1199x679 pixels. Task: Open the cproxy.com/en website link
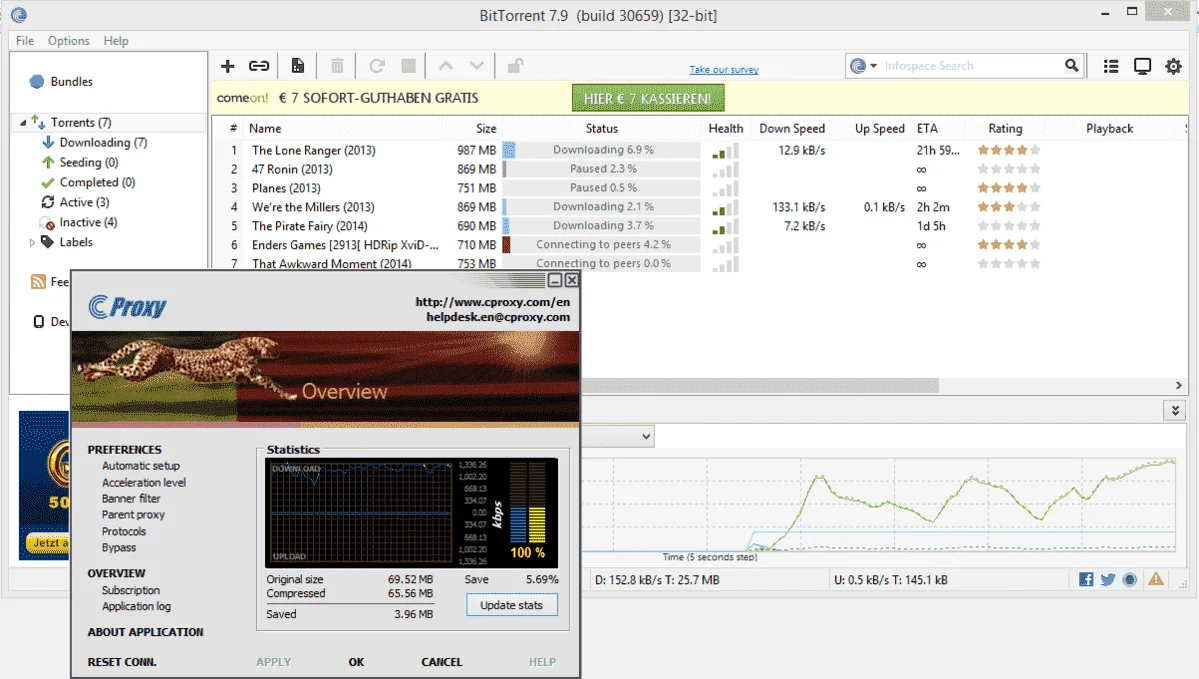(x=492, y=302)
